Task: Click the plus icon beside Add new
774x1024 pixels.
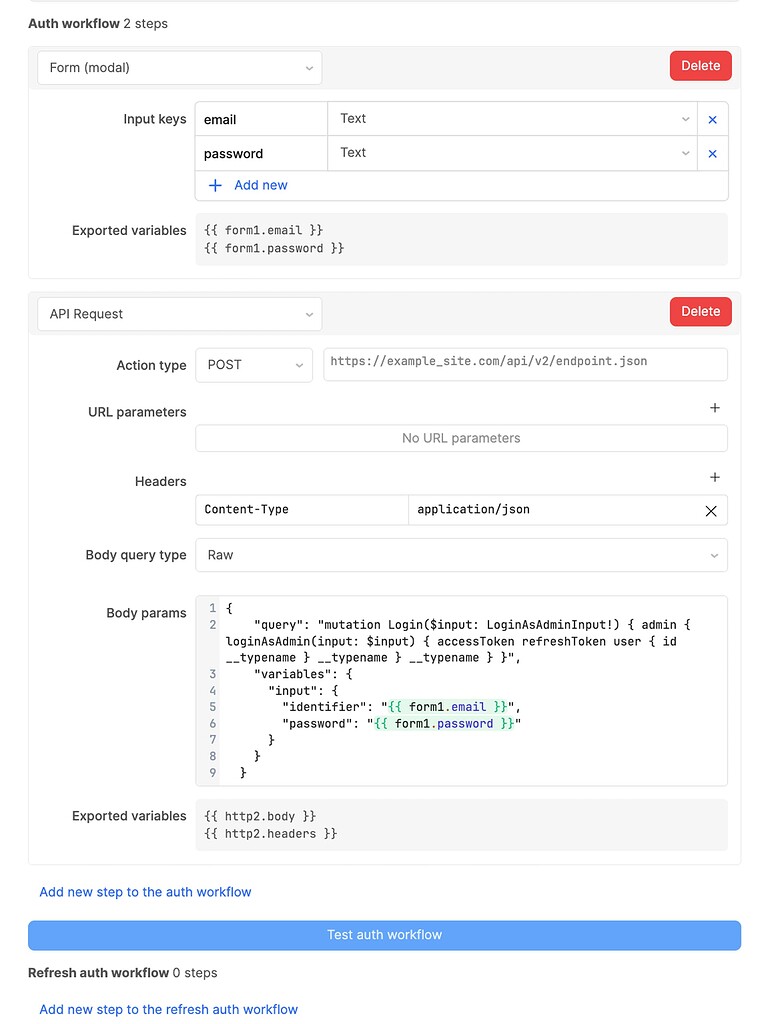Action: 215,185
